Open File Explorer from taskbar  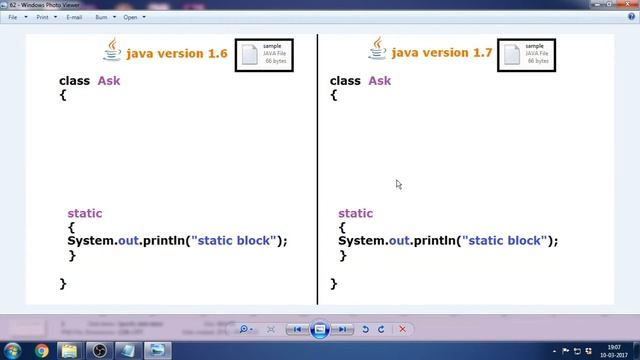[69, 351]
